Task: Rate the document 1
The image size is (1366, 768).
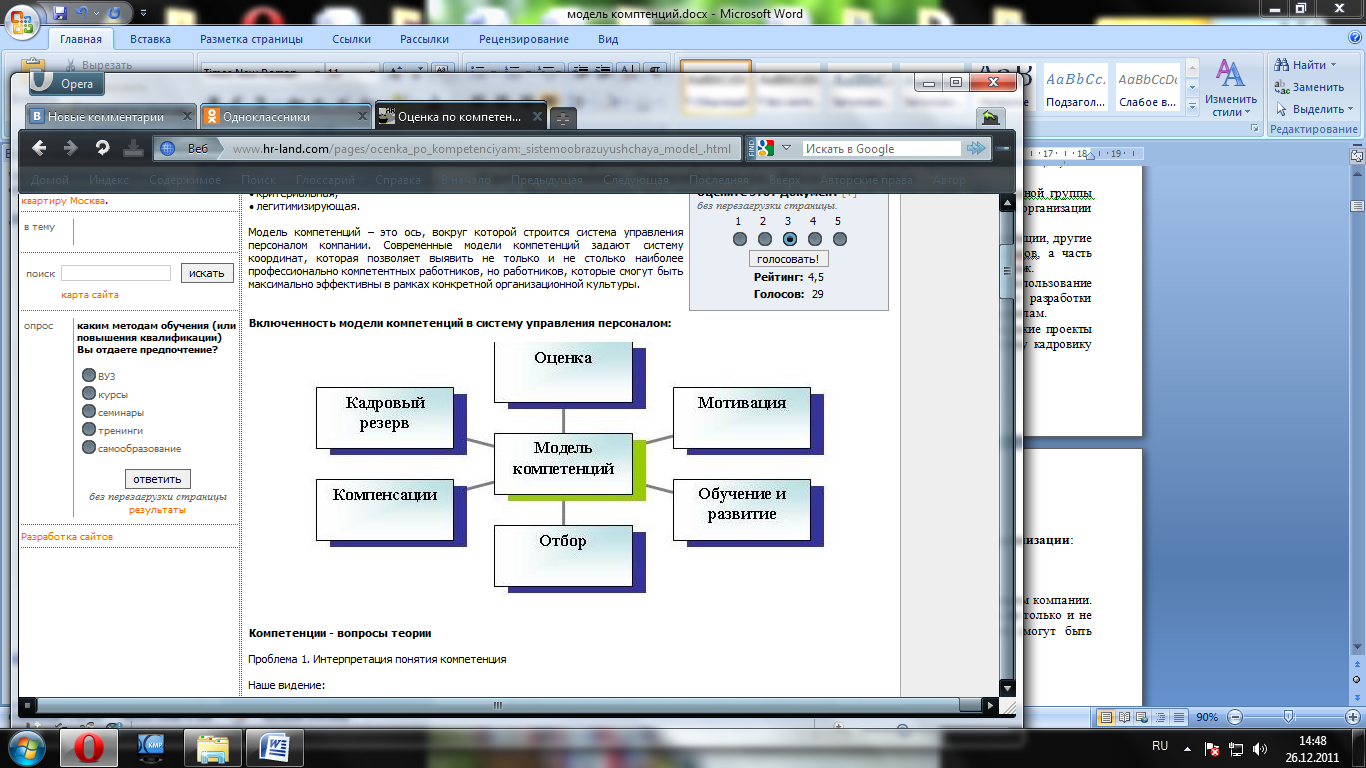Action: 739,239
